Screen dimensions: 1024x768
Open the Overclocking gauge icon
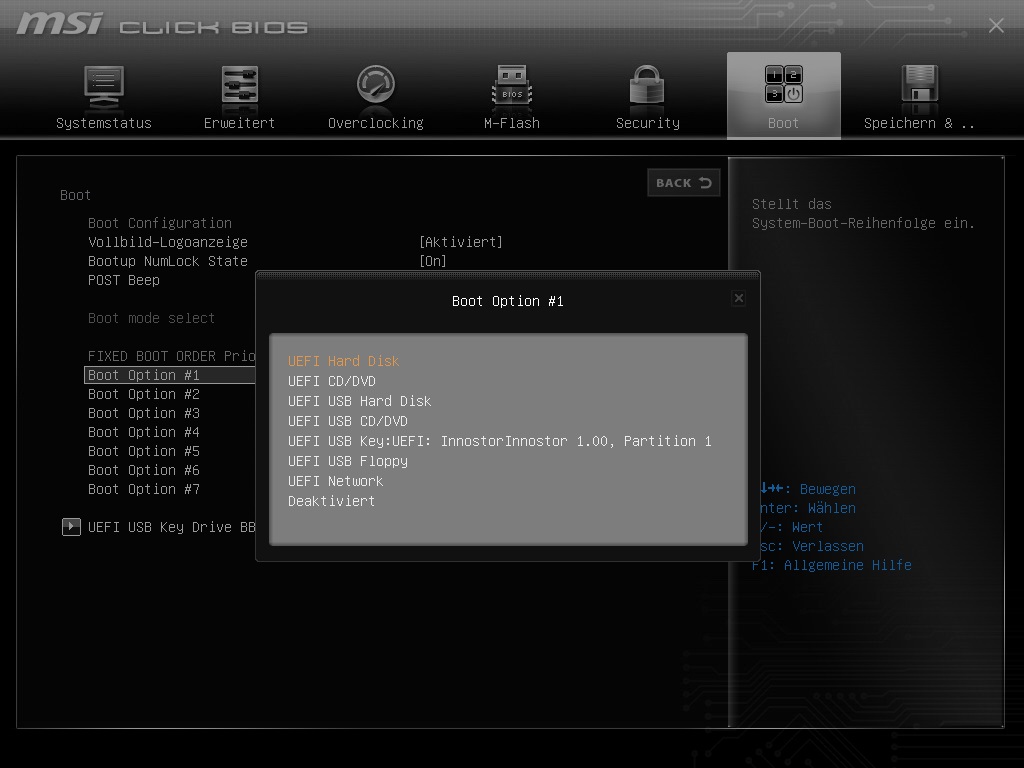[376, 84]
